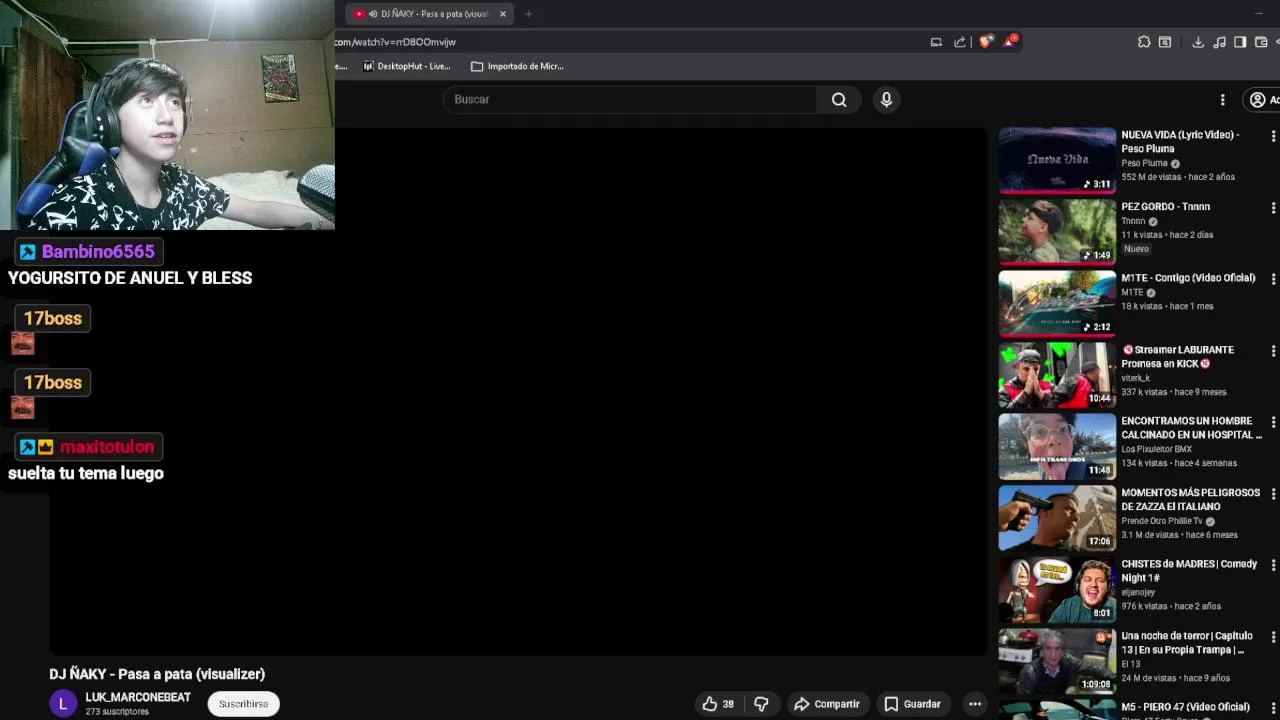
Task: Open the M5 - PIERO 47 video title
Action: [1185, 707]
